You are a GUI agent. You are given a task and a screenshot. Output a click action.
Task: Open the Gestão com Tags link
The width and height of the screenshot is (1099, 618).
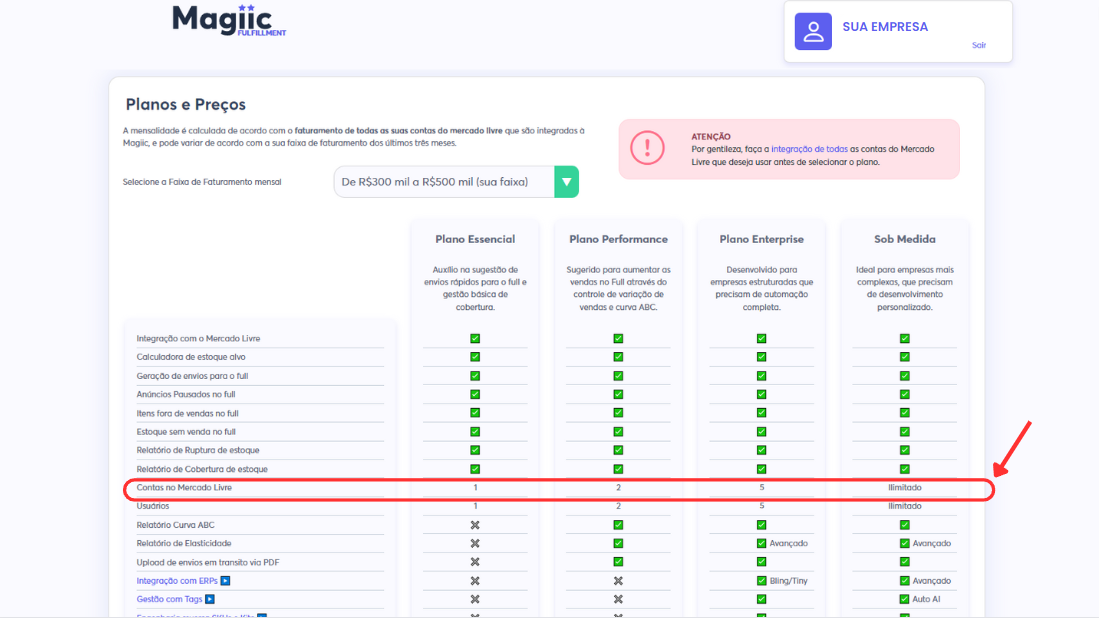coord(169,599)
